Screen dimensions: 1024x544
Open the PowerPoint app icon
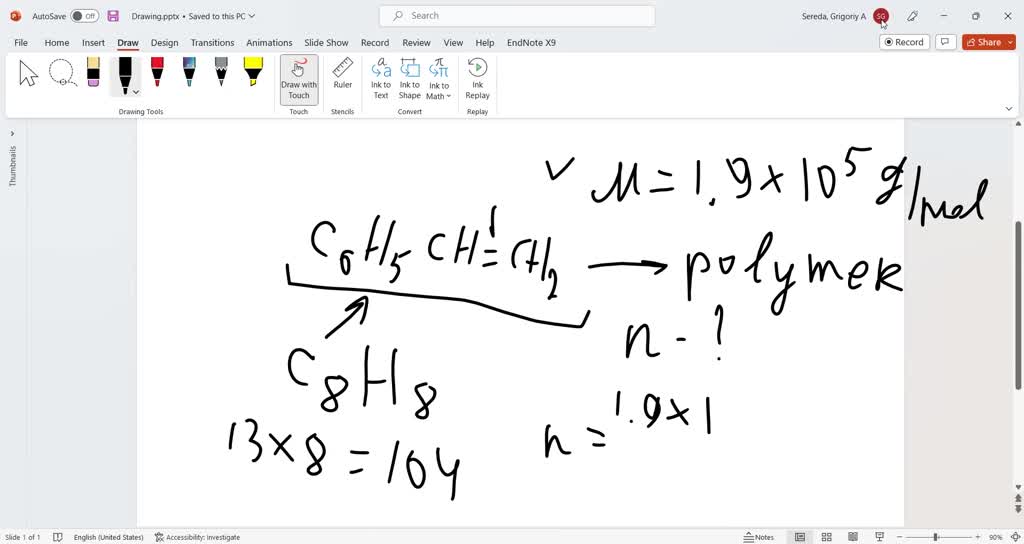[16, 16]
